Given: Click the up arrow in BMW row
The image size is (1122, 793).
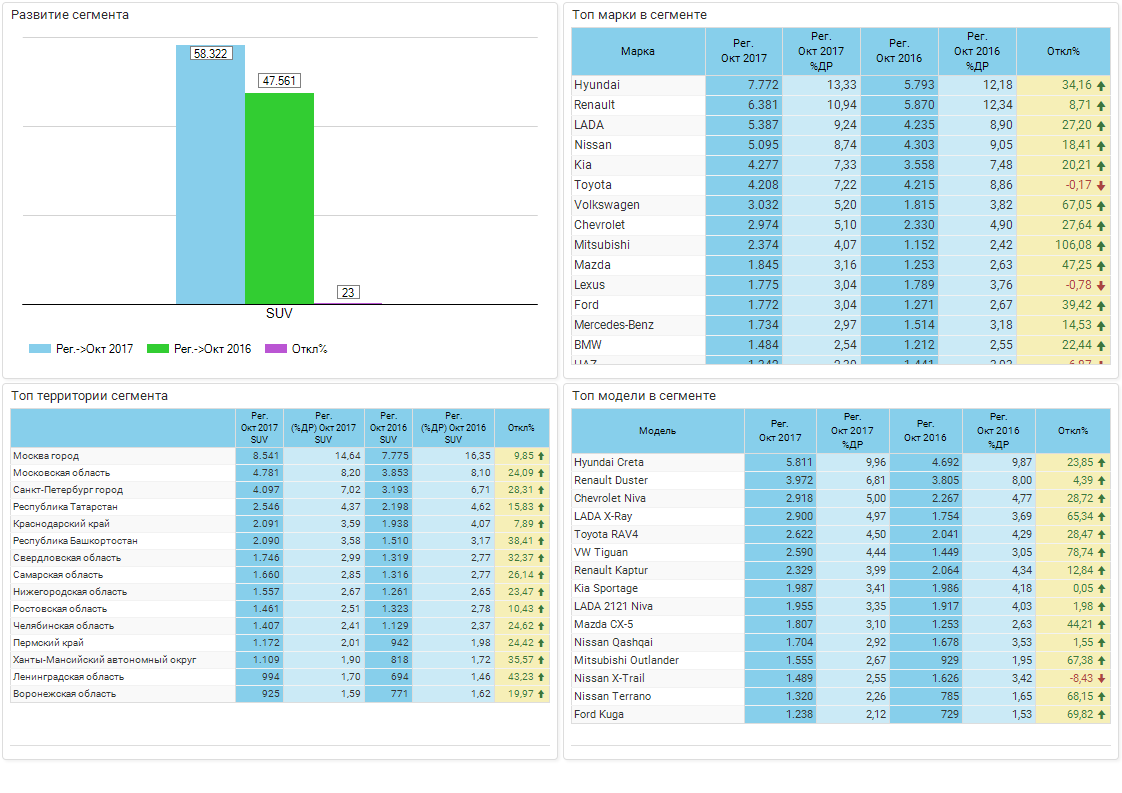Looking at the screenshot, I should [1101, 346].
